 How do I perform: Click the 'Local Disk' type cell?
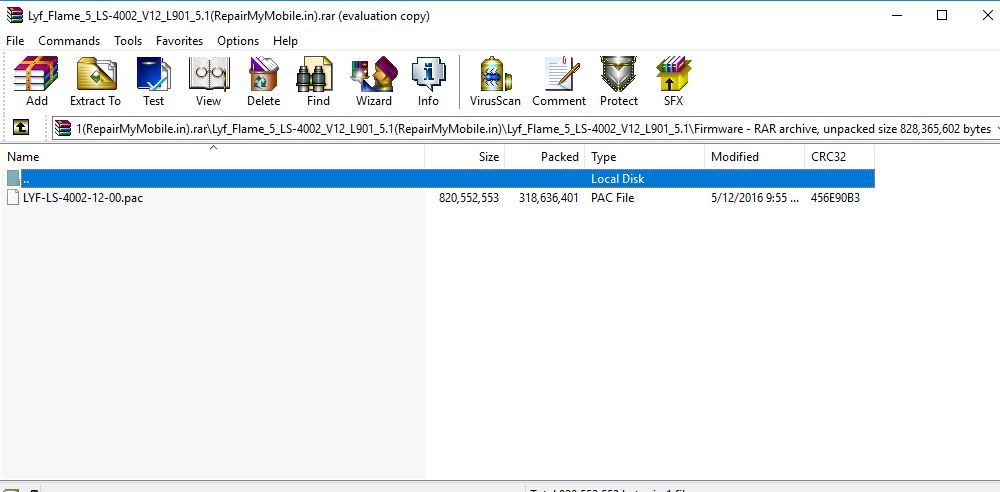tap(617, 179)
